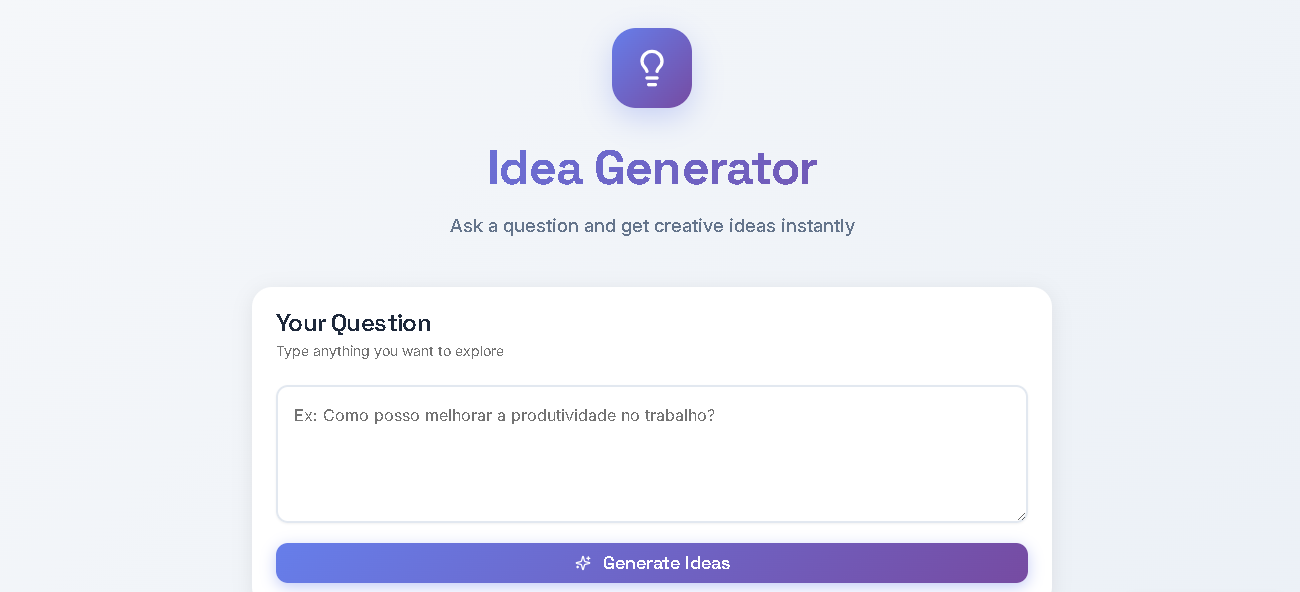Screen dimensions: 1300x592
Task: Click the sparkle icon on Generate button
Action: [x=583, y=563]
